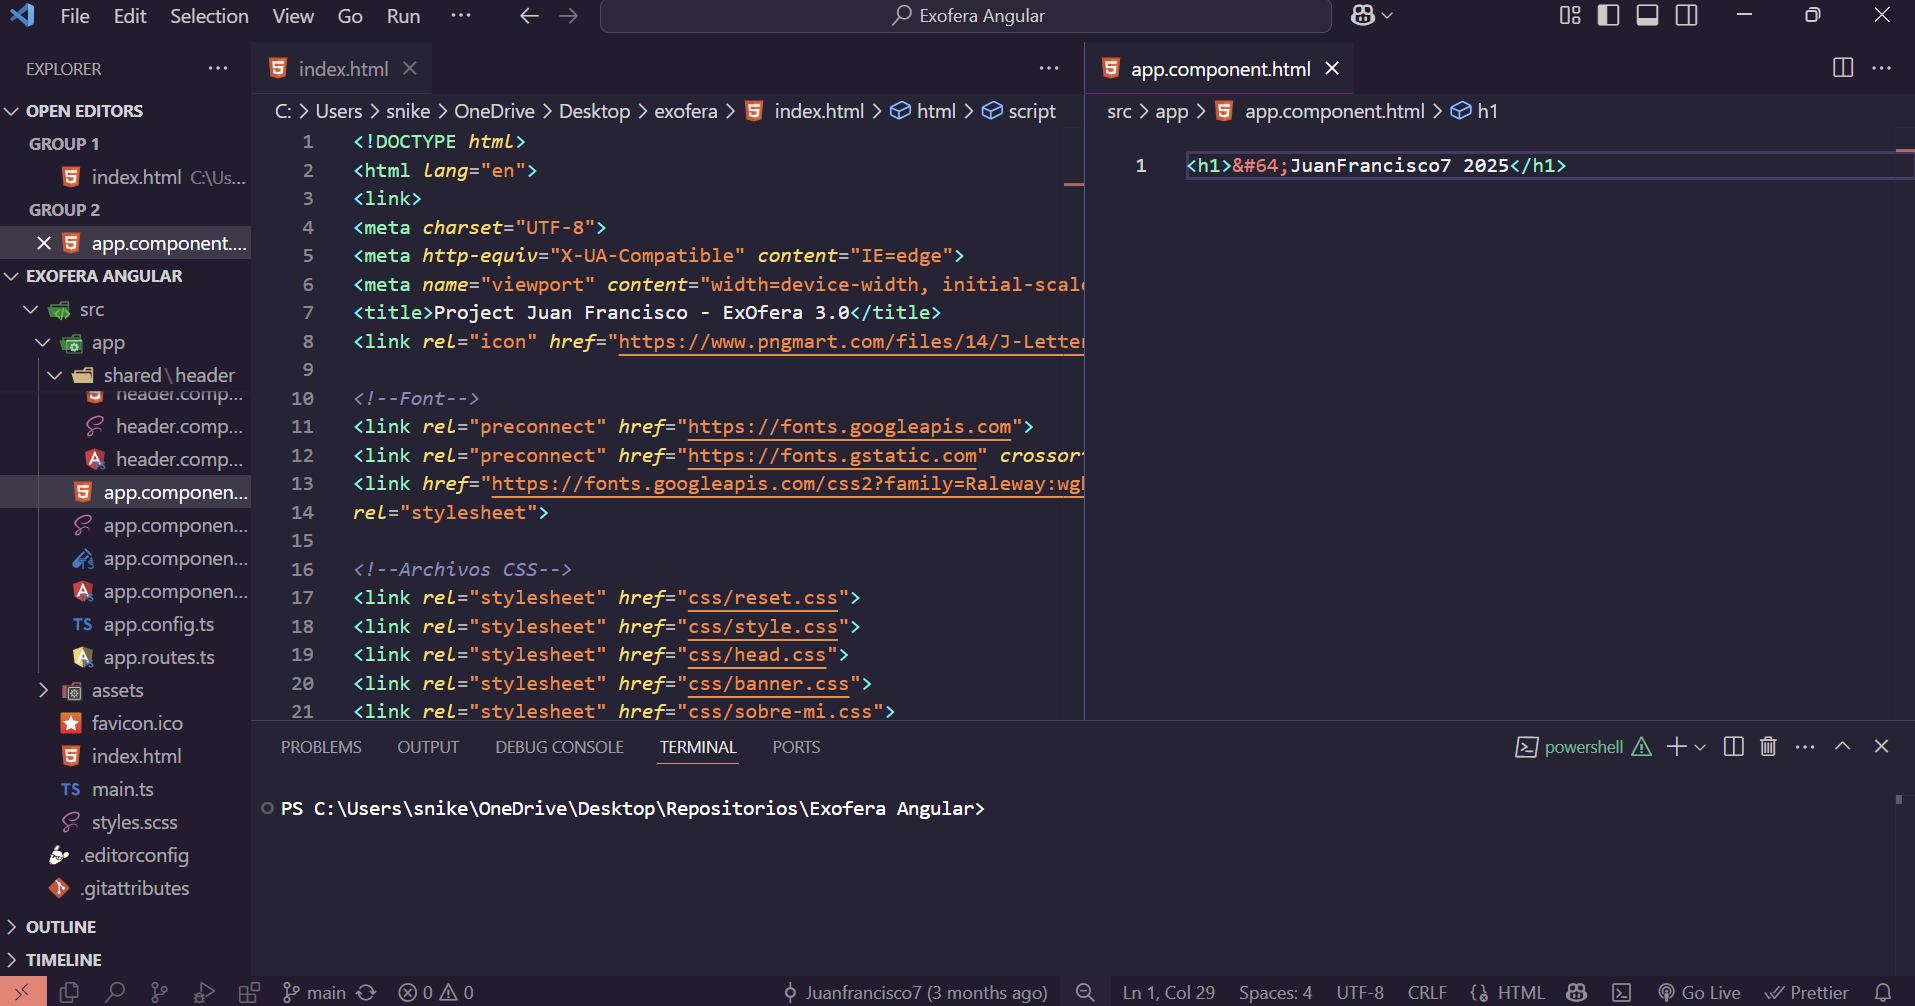
Task: Open main.ts in the explorer
Action: pos(125,789)
